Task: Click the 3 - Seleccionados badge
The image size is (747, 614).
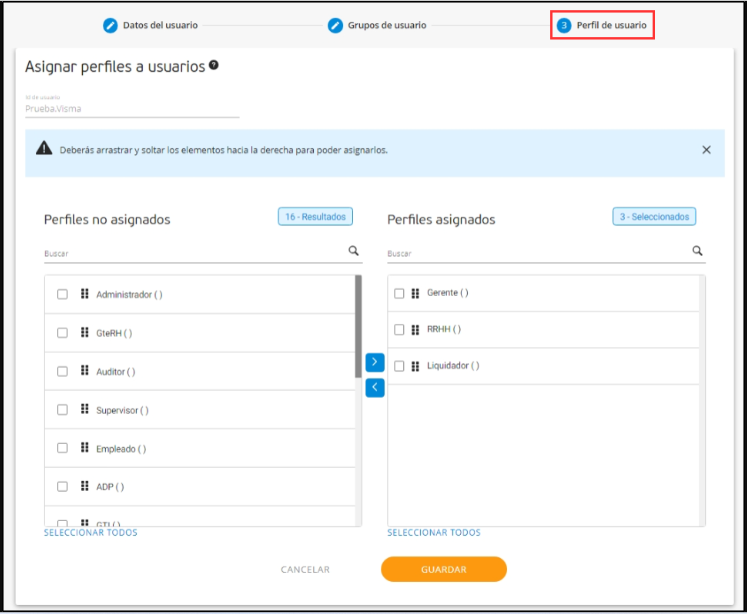Action: coord(654,216)
